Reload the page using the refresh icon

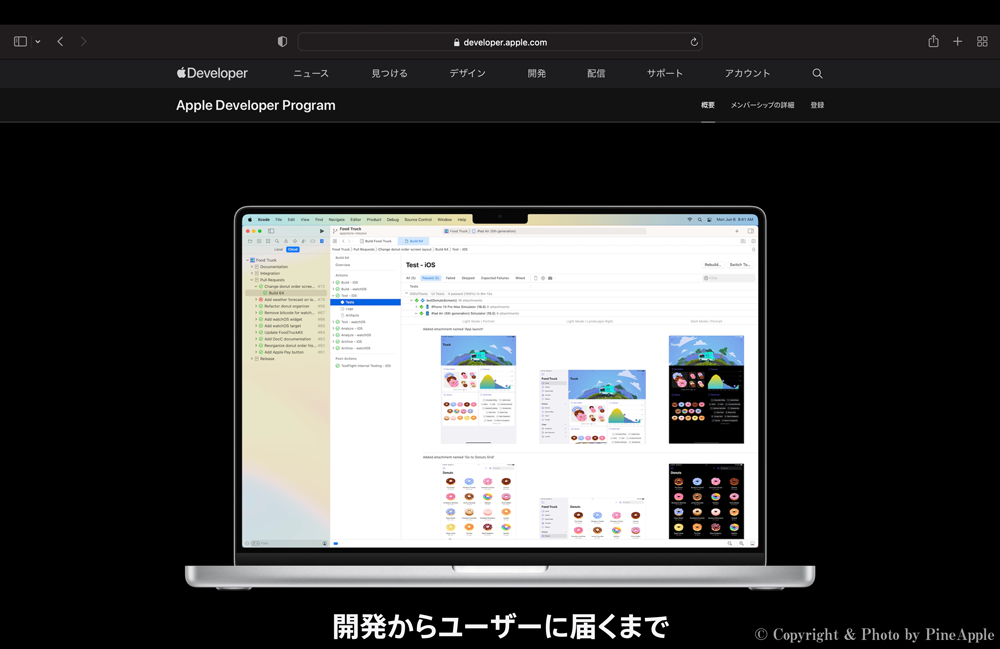(x=694, y=41)
